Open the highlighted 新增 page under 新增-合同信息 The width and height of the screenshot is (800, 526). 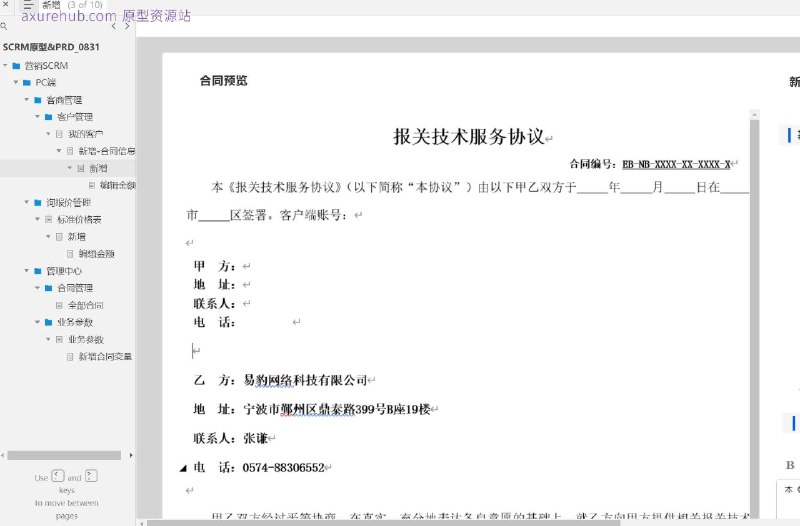click(x=98, y=168)
